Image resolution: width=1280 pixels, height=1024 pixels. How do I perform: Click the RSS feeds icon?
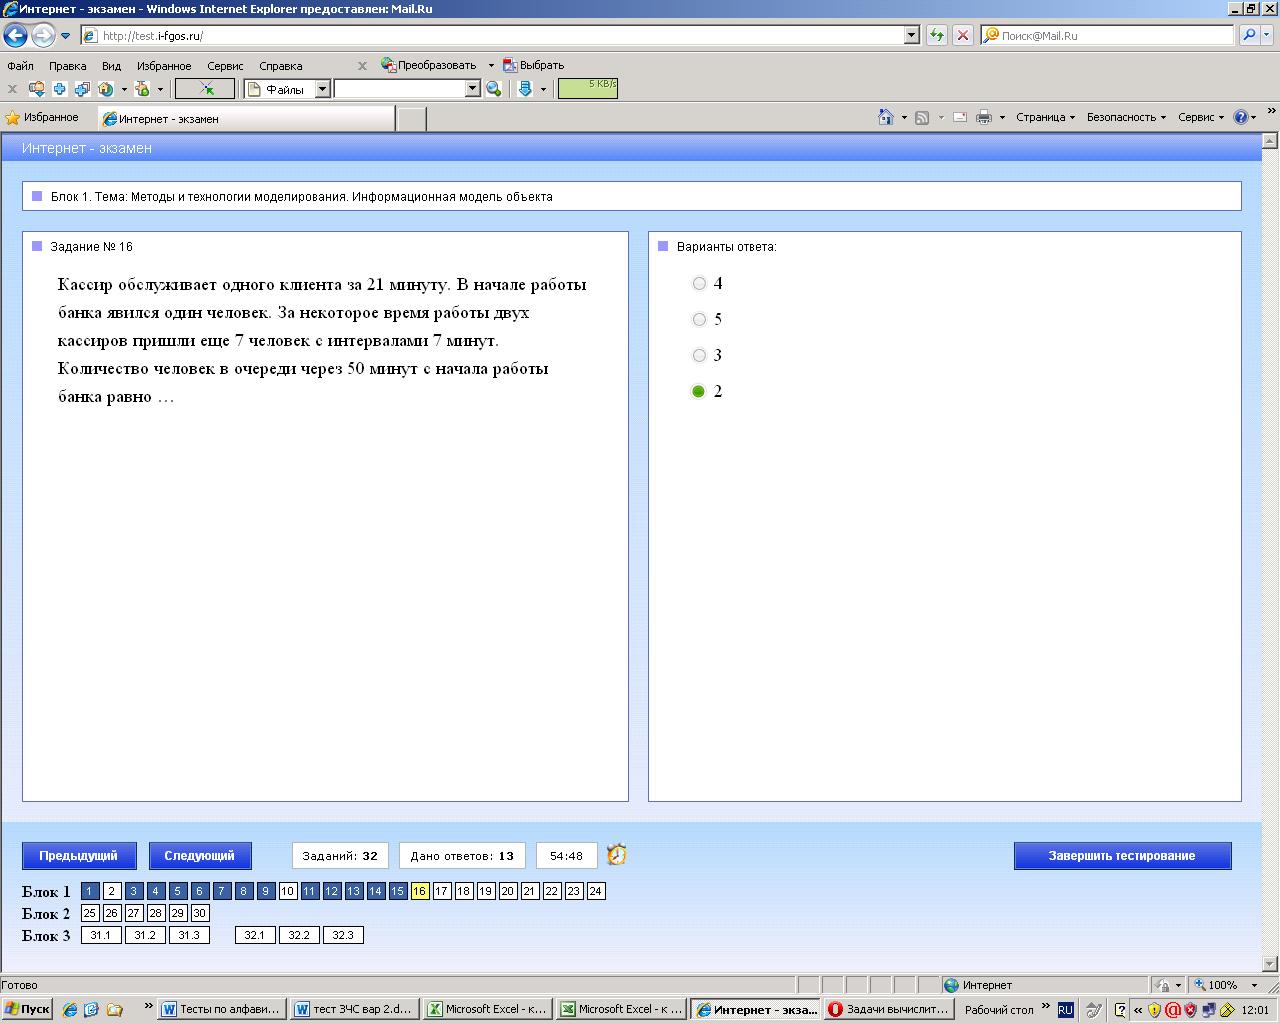(x=922, y=117)
